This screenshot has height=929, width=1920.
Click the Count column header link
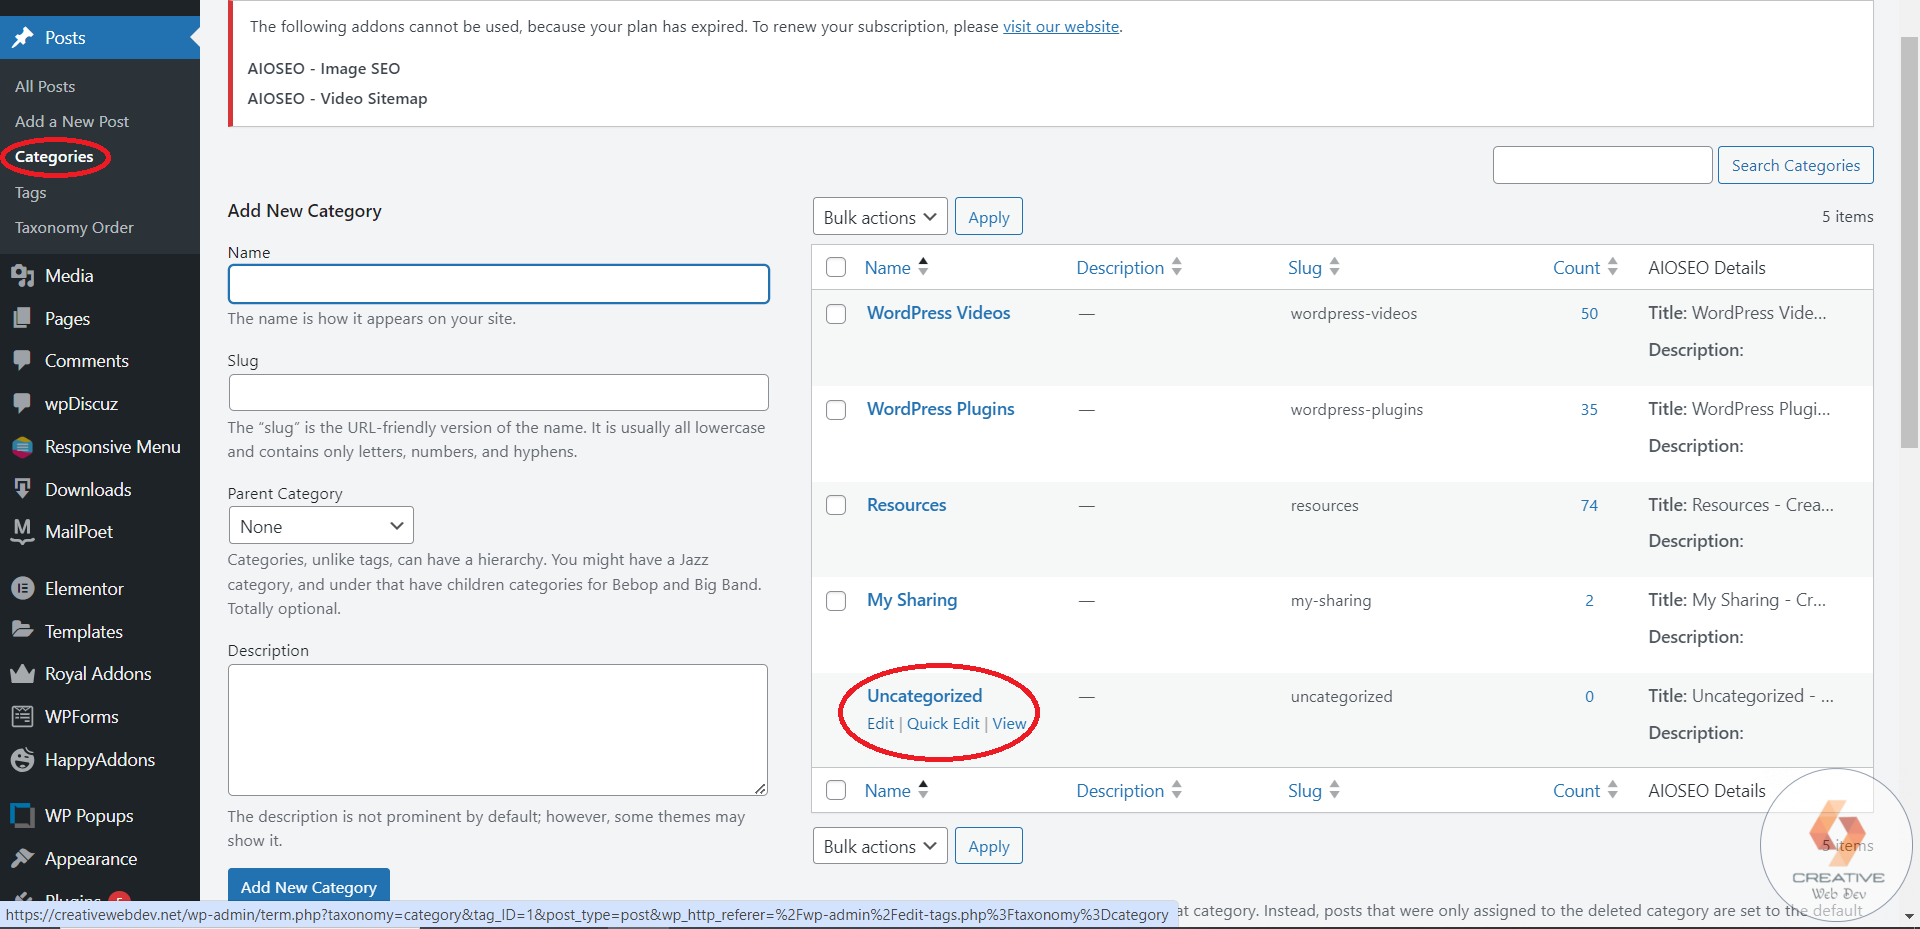tap(1576, 268)
